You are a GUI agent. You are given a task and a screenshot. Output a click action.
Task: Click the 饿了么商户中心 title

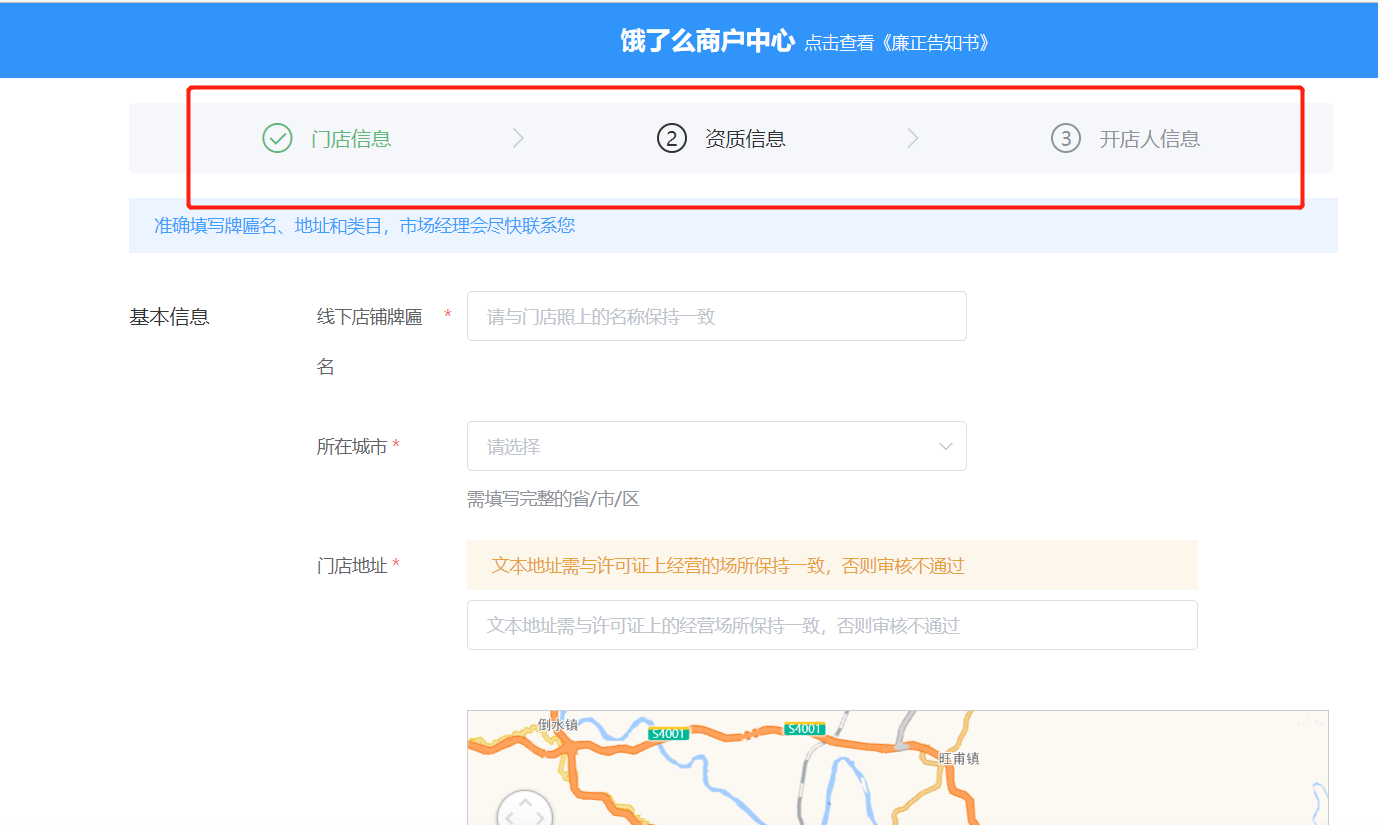707,41
